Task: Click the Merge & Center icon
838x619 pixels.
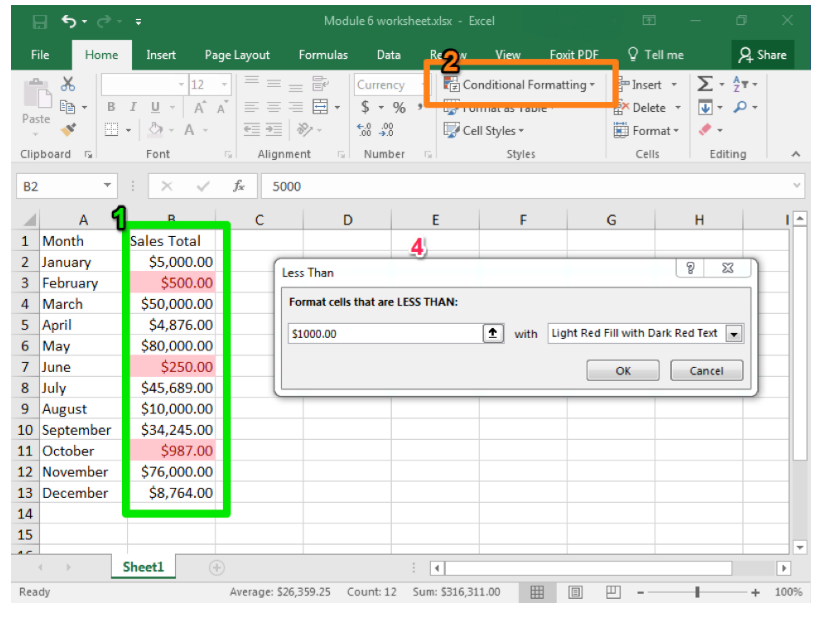Action: [x=320, y=108]
